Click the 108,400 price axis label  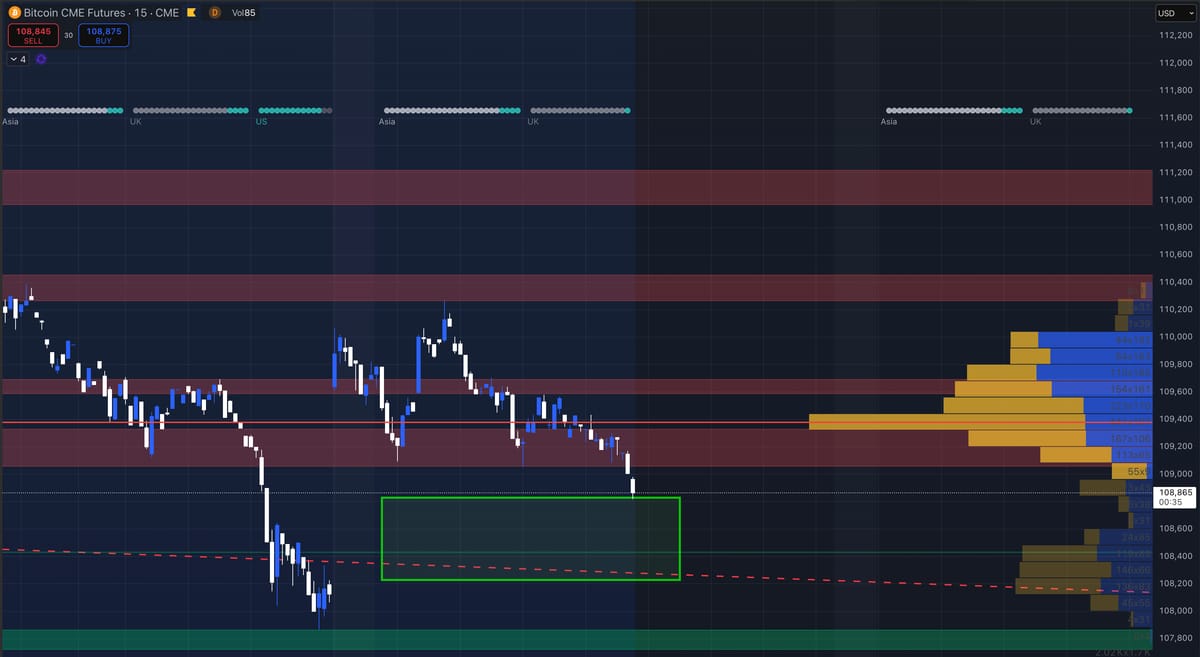point(1174,555)
